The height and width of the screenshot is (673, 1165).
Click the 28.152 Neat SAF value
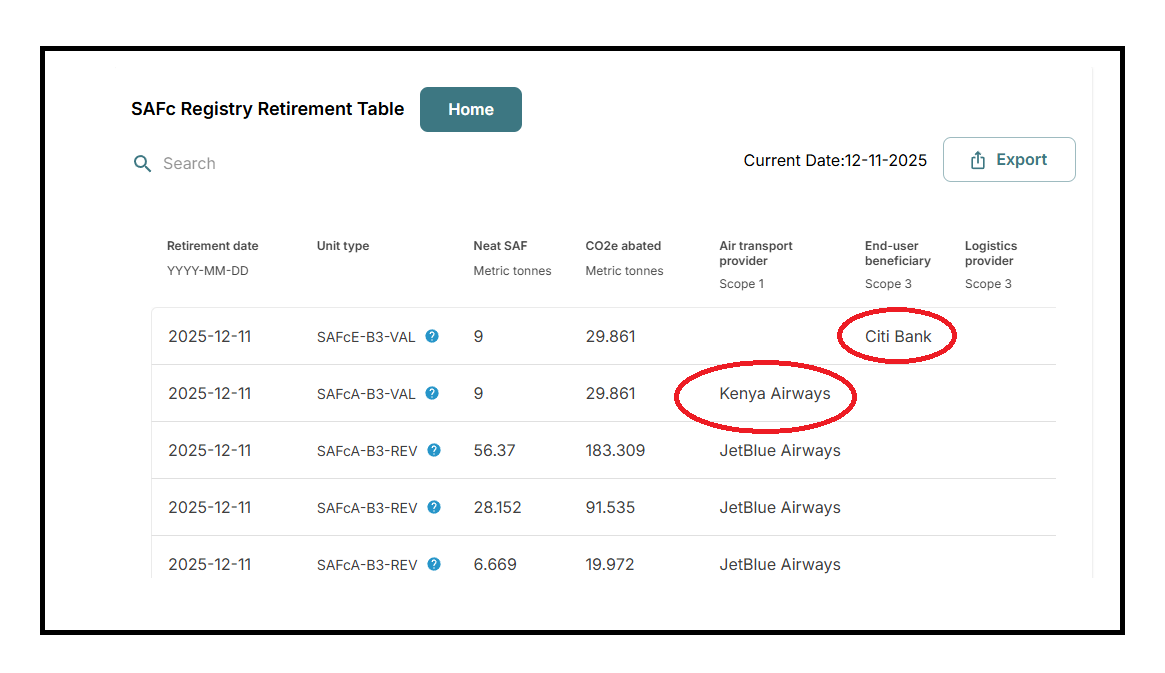click(497, 508)
